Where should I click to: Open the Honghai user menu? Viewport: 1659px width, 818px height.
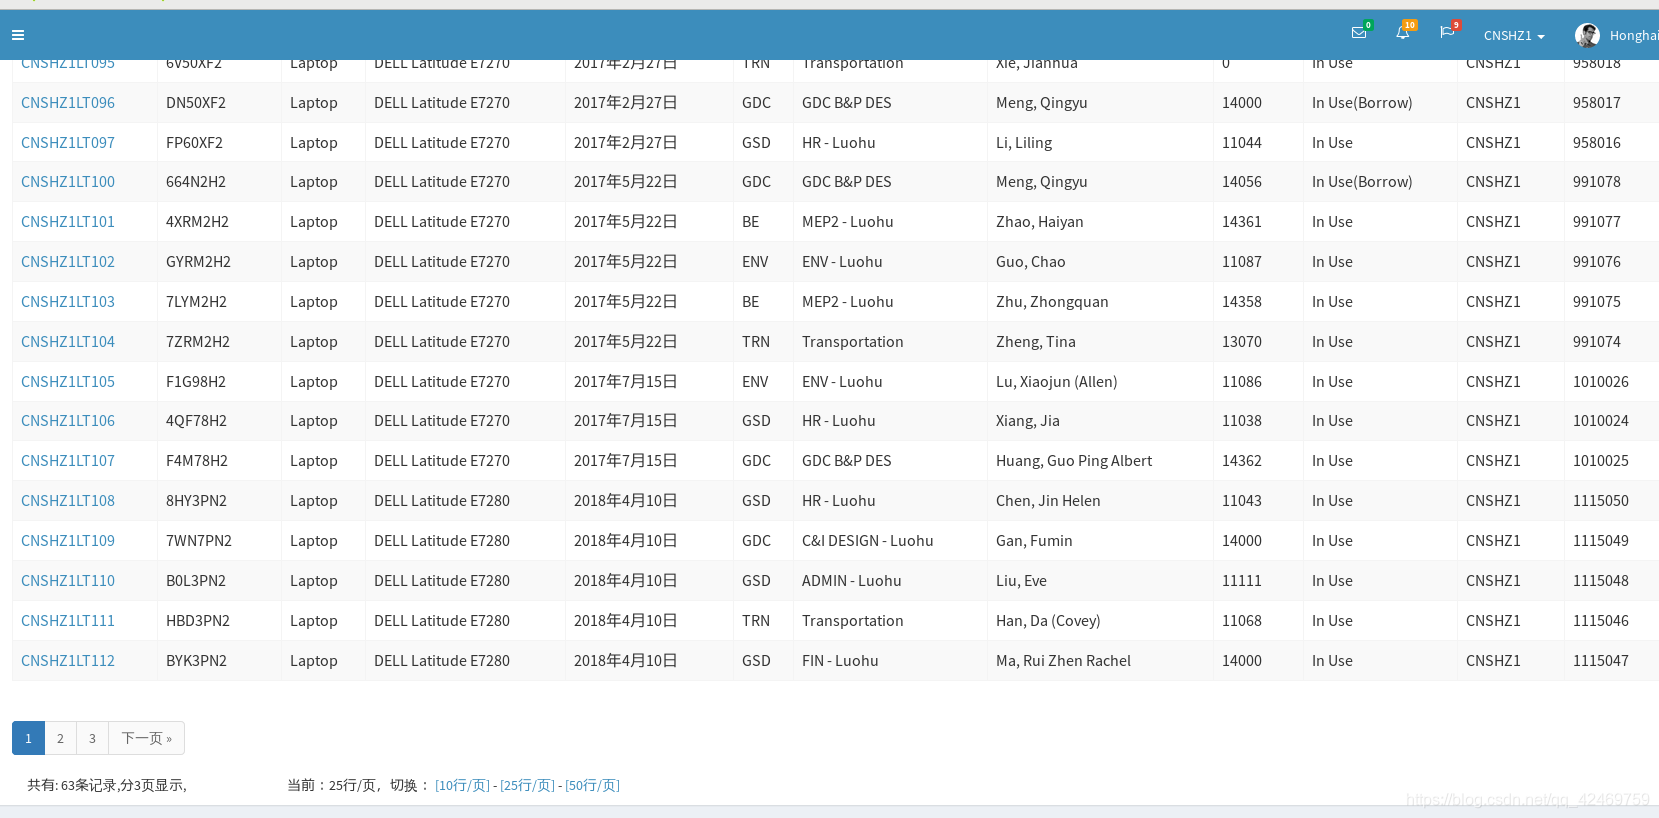pyautogui.click(x=1633, y=35)
